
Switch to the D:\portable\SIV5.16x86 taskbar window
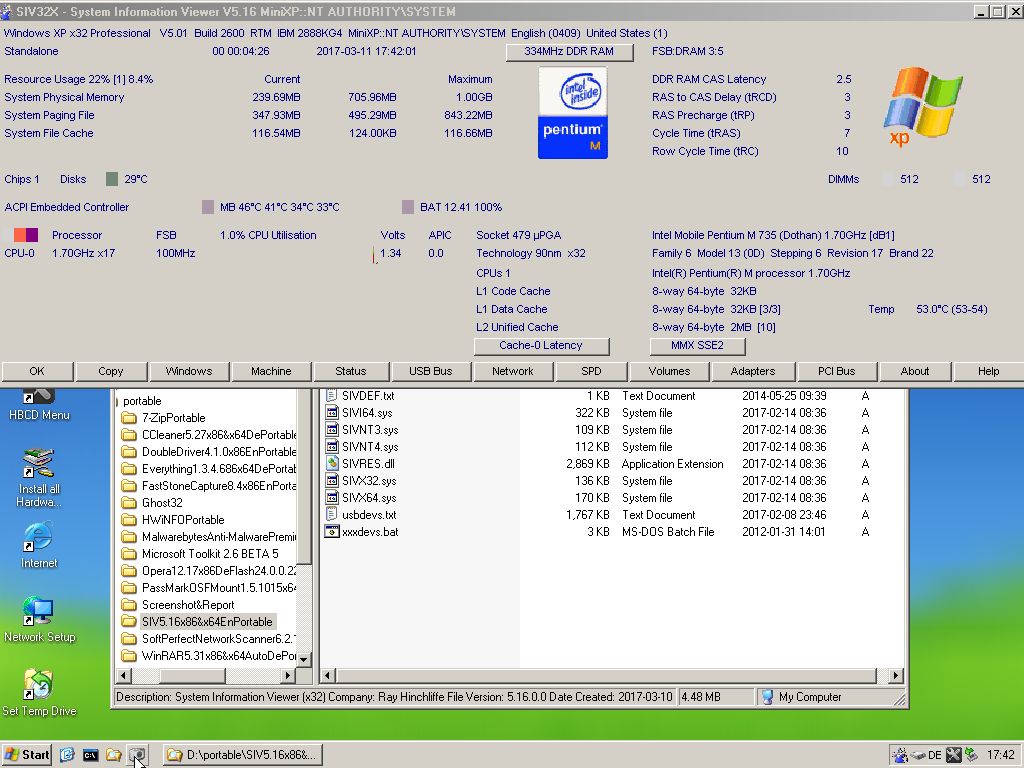point(242,755)
